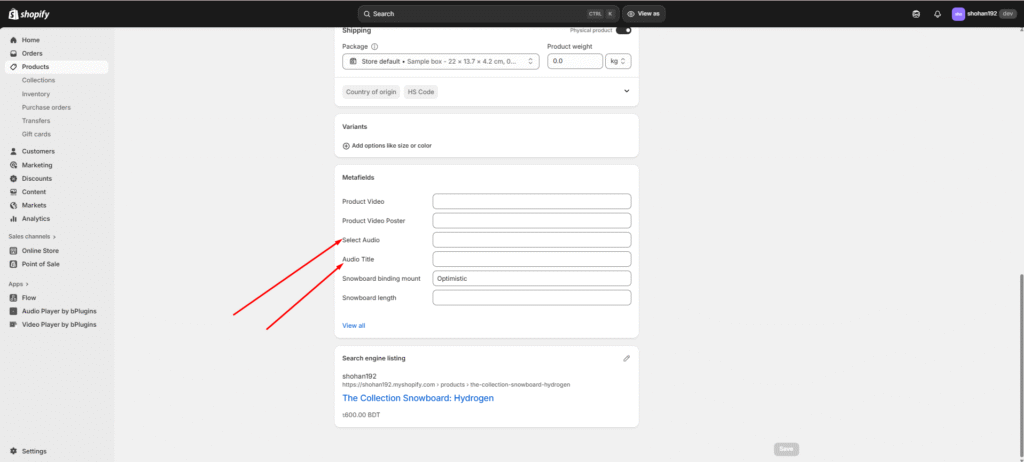Expand the Country of origin section chevron
The width and height of the screenshot is (1024, 462).
coord(627,91)
